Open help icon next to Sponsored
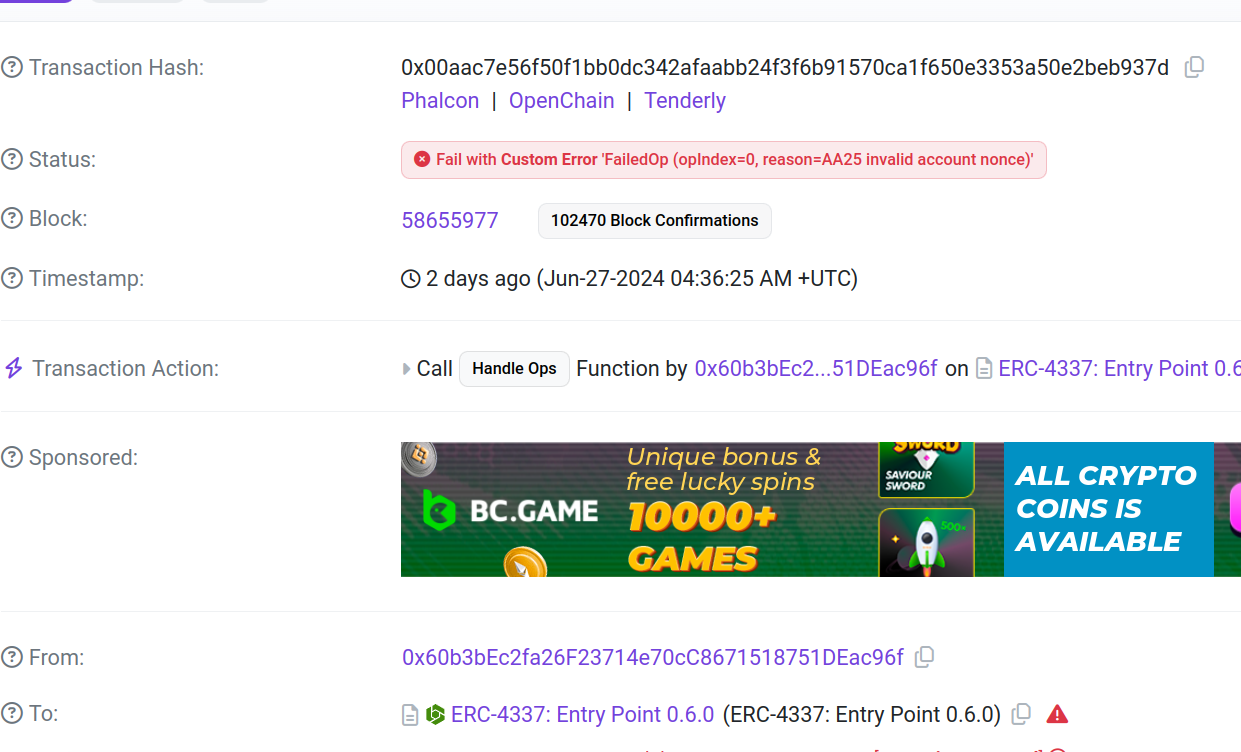This screenshot has width=1241, height=752. click(x=12, y=458)
